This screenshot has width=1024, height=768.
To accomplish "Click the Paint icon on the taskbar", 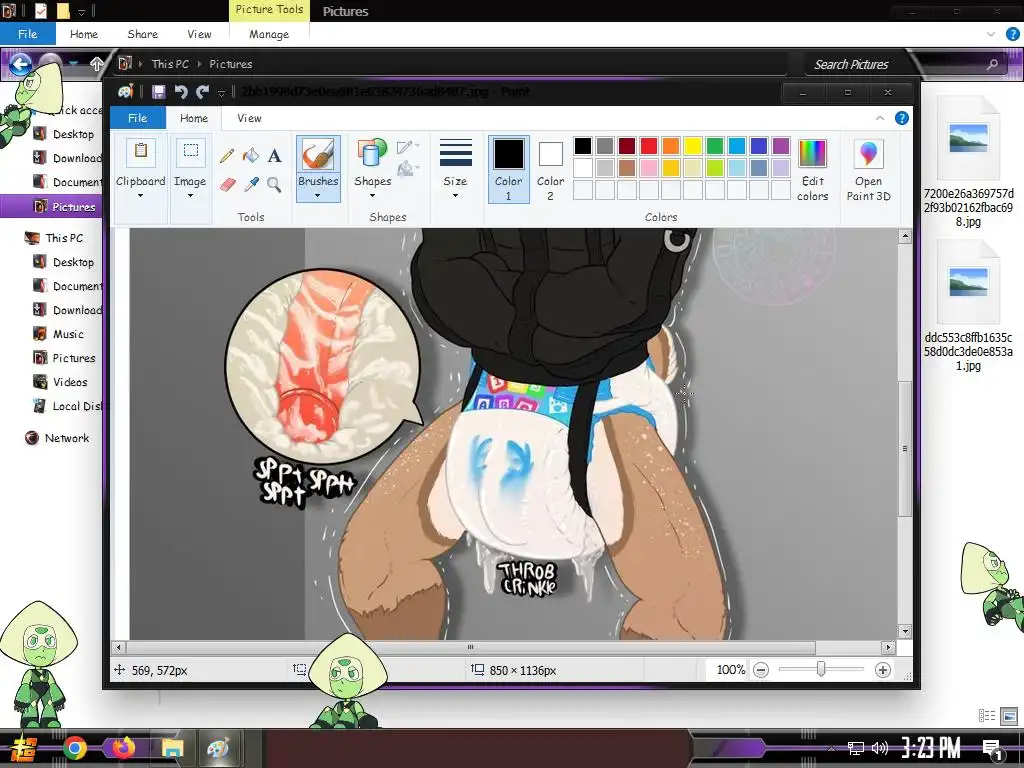I will [217, 748].
